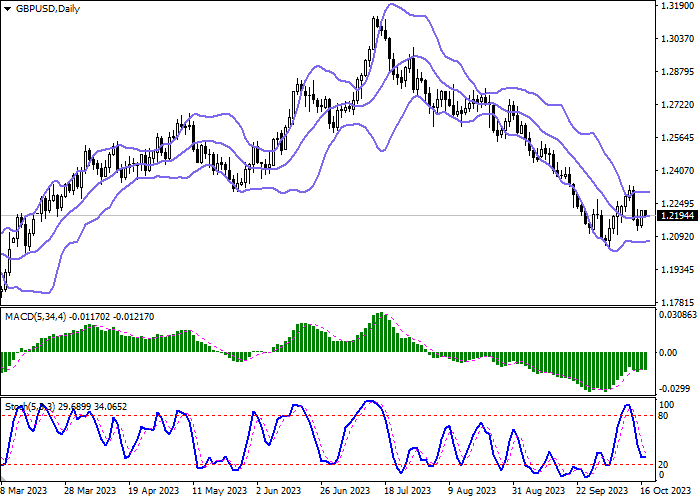The image size is (700, 500).
Task: Select the 19 Apr 2023 date label
Action: coord(146,492)
